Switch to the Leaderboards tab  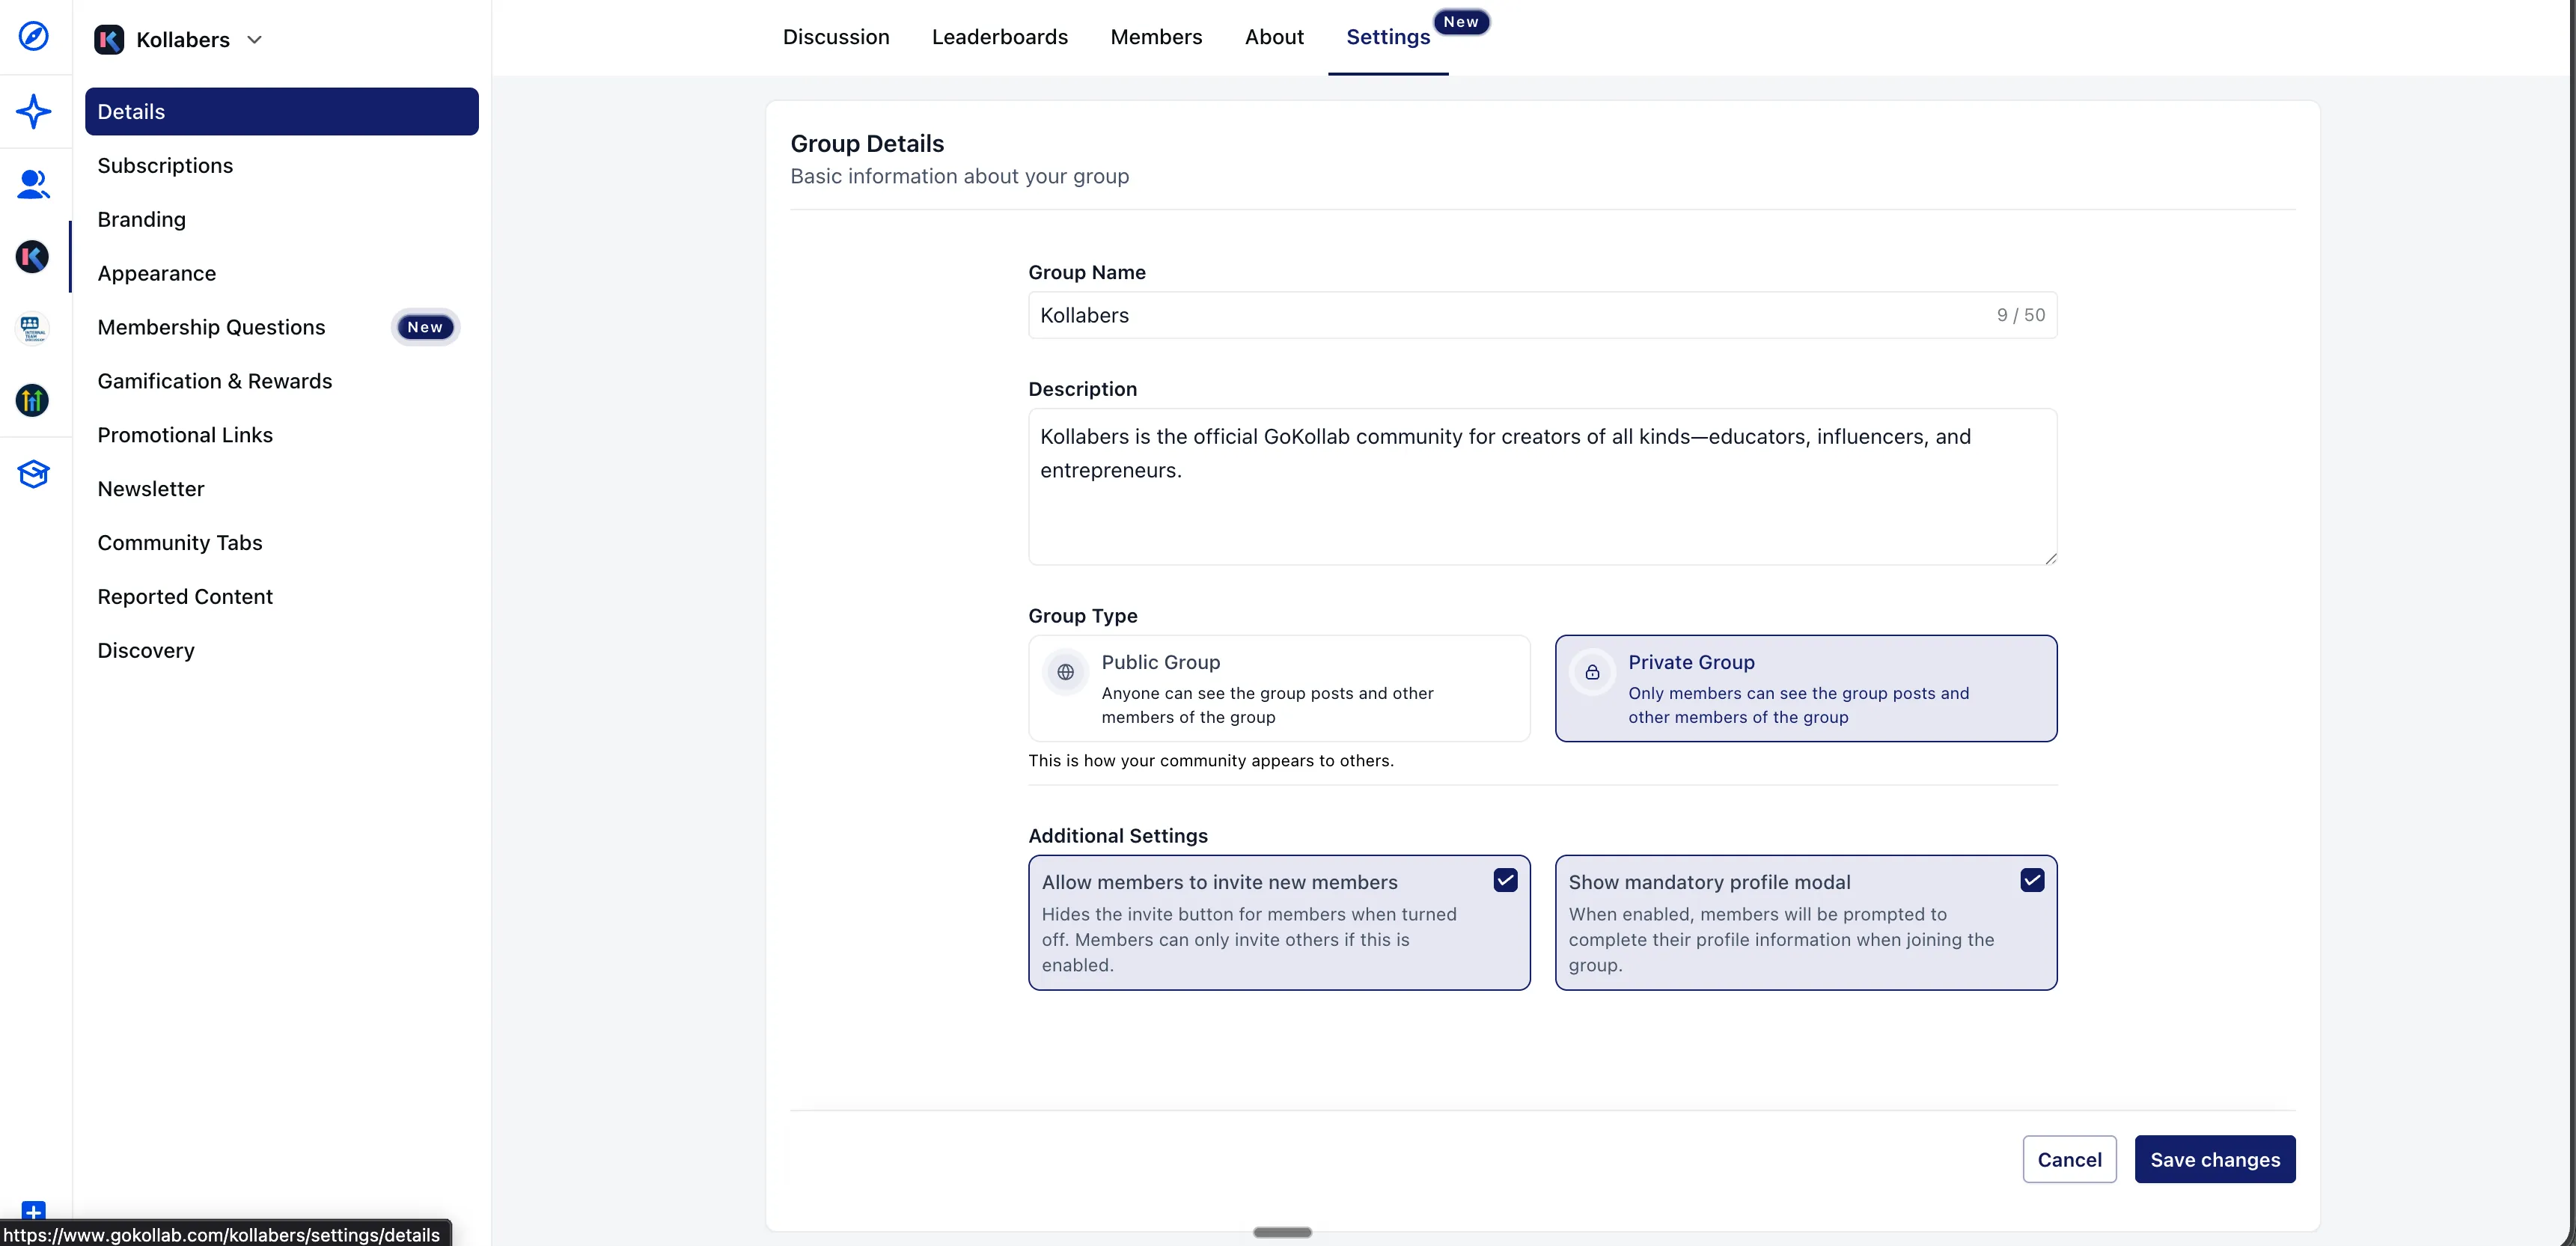[x=1000, y=37]
